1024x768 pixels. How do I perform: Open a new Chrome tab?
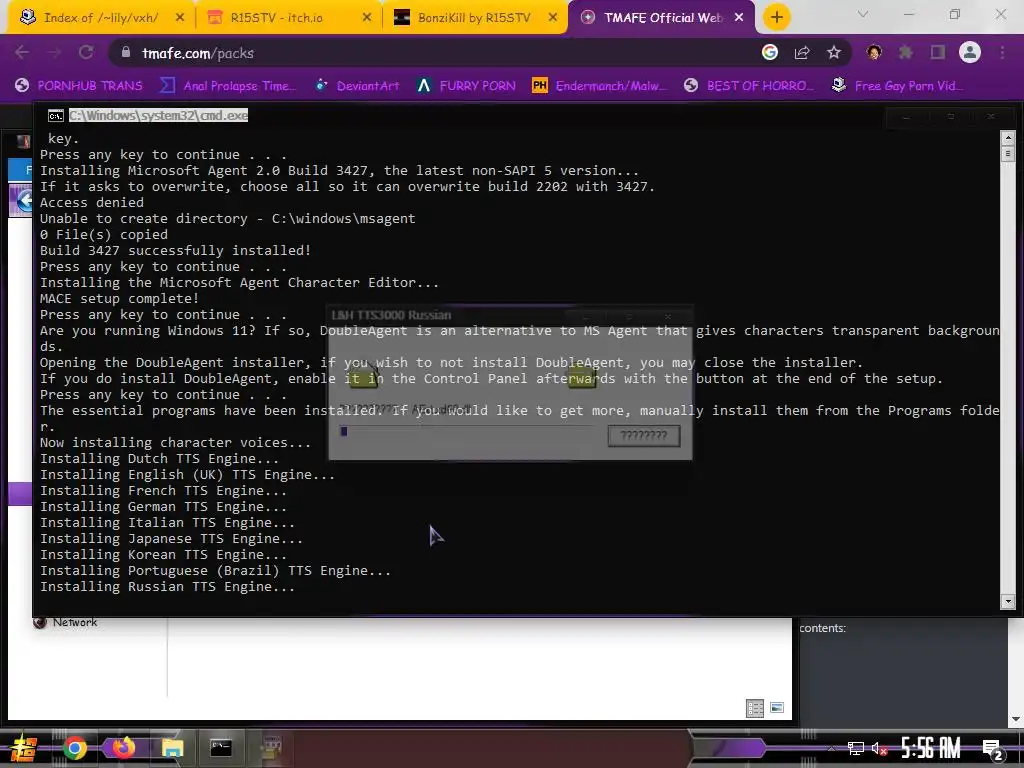click(776, 18)
